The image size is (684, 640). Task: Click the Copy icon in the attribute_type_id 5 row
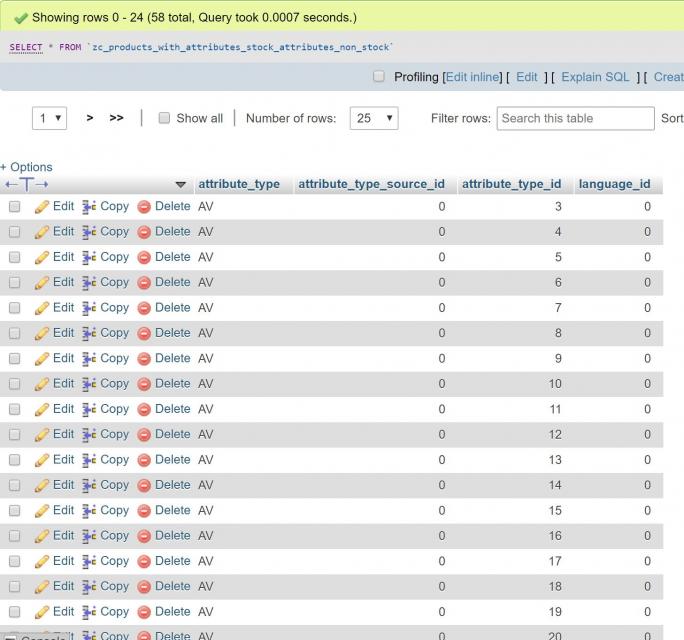pos(89,257)
